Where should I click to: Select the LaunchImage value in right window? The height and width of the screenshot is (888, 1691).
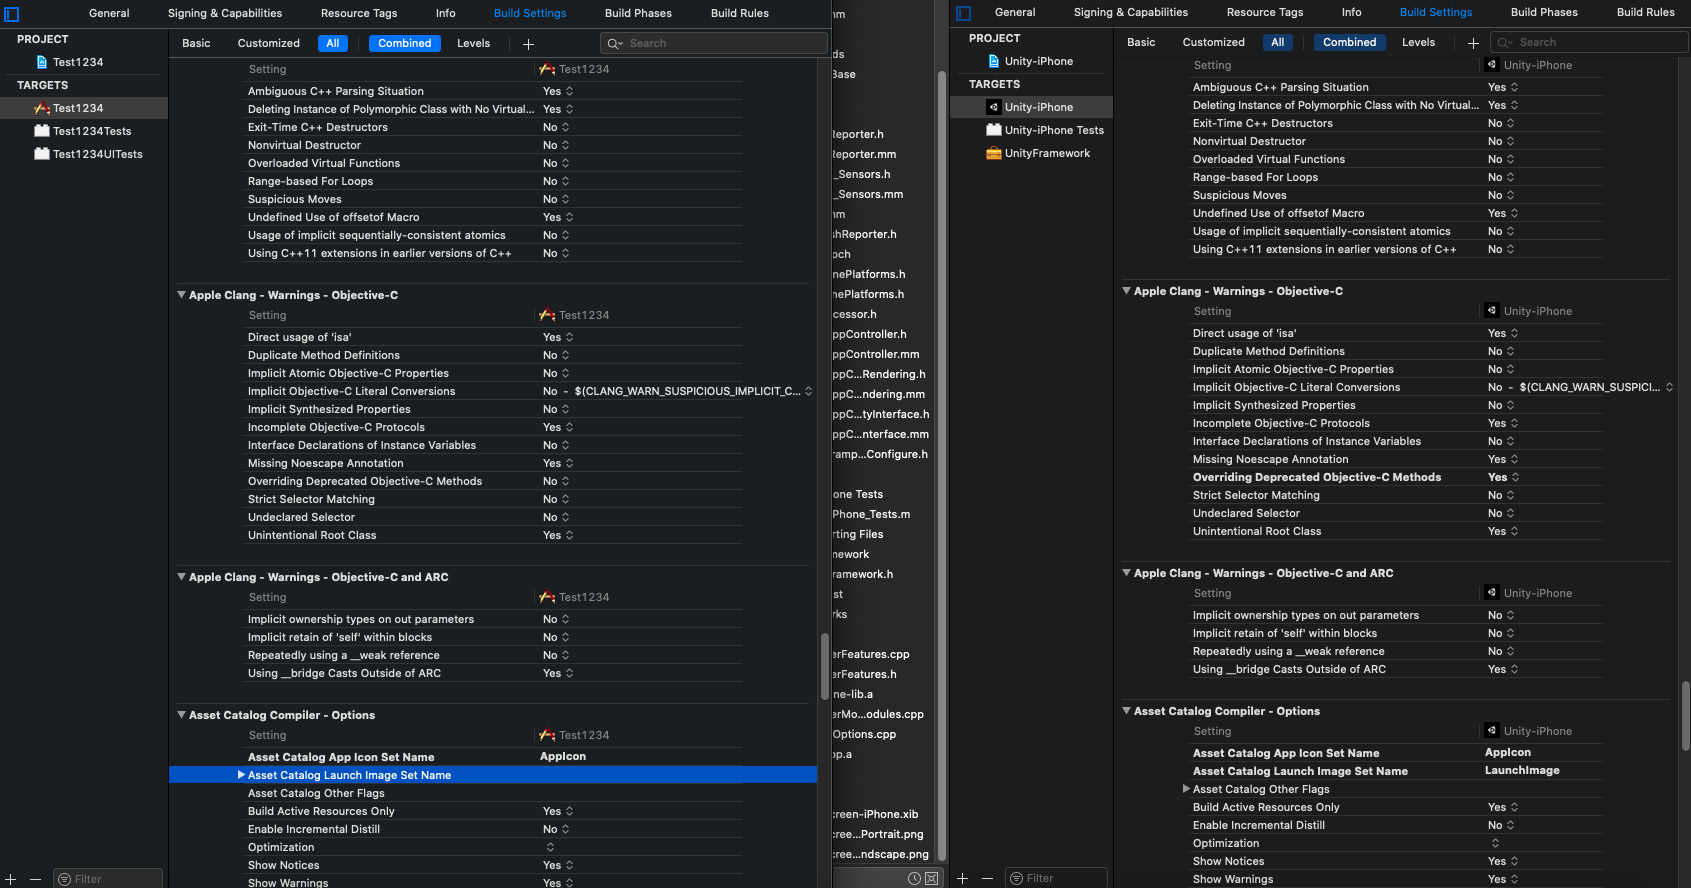(x=1522, y=771)
